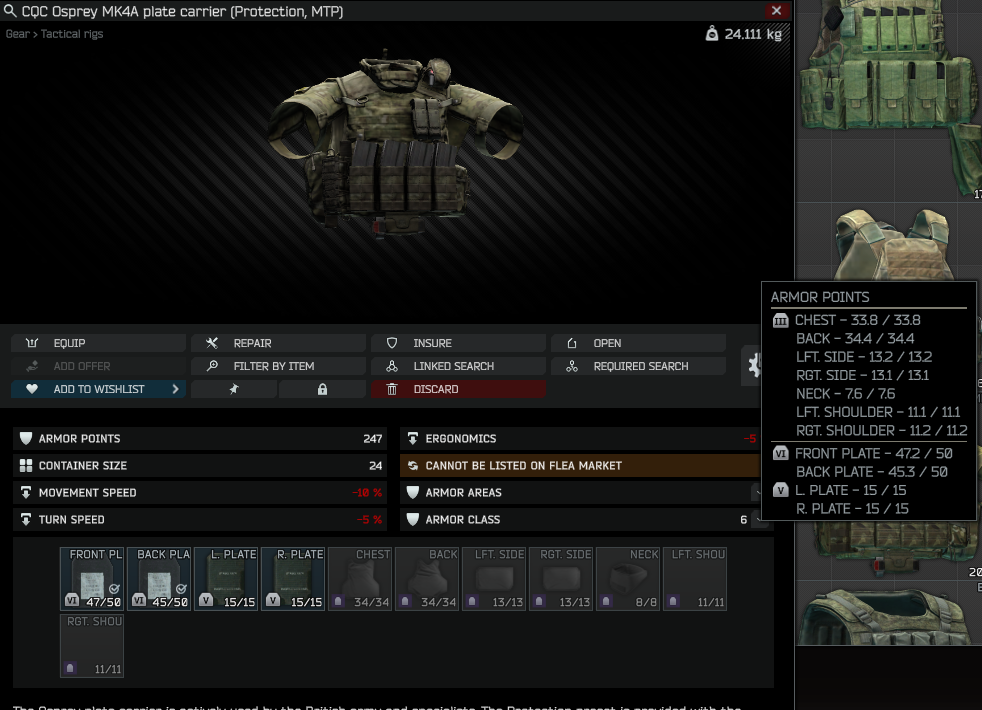Close the item inspection window
Image resolution: width=982 pixels, height=710 pixels.
tap(777, 11)
